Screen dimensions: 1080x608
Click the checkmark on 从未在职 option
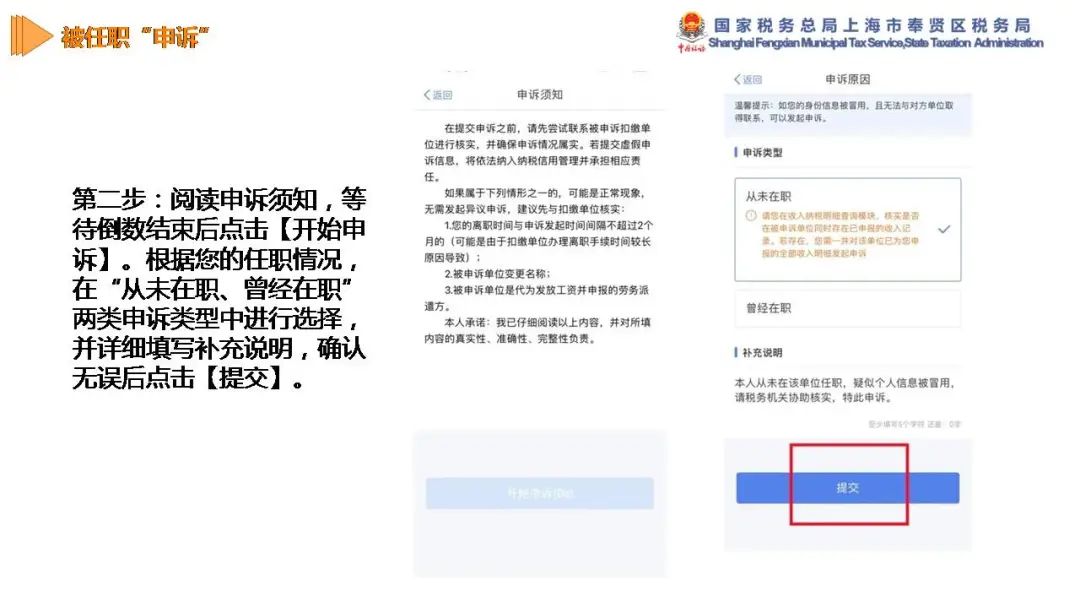(x=944, y=229)
